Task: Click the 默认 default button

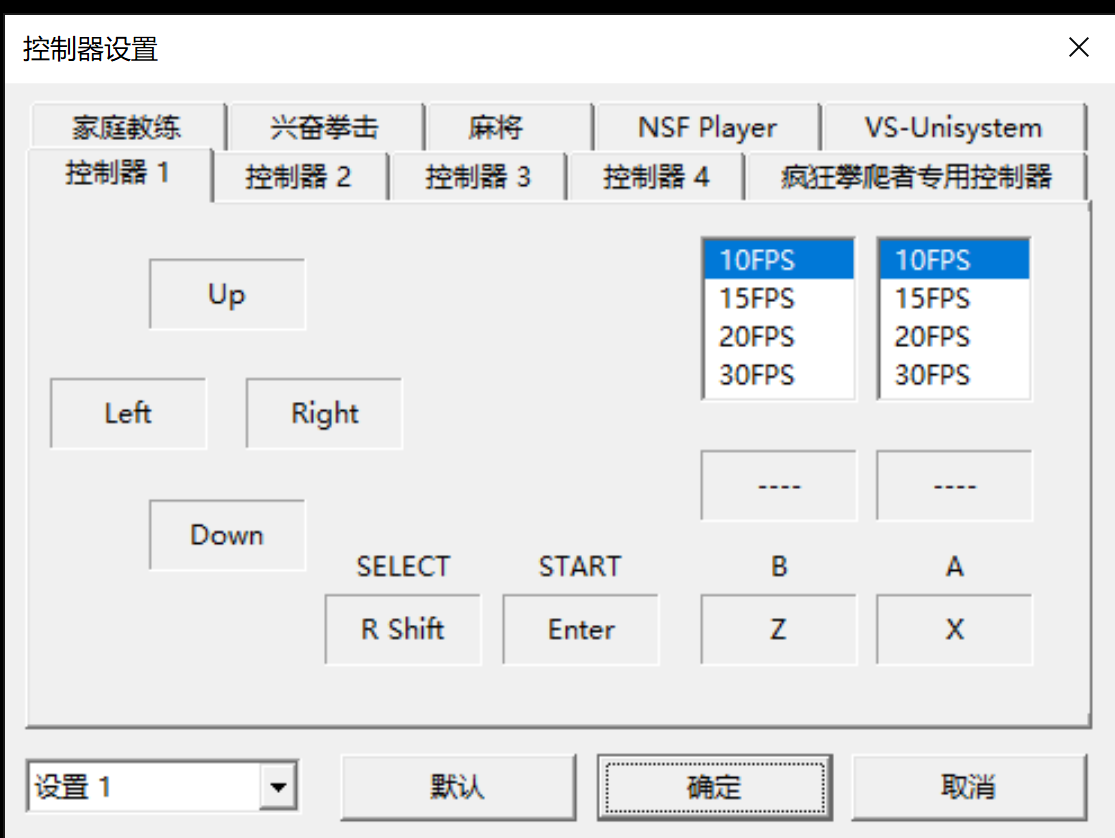Action: point(458,787)
